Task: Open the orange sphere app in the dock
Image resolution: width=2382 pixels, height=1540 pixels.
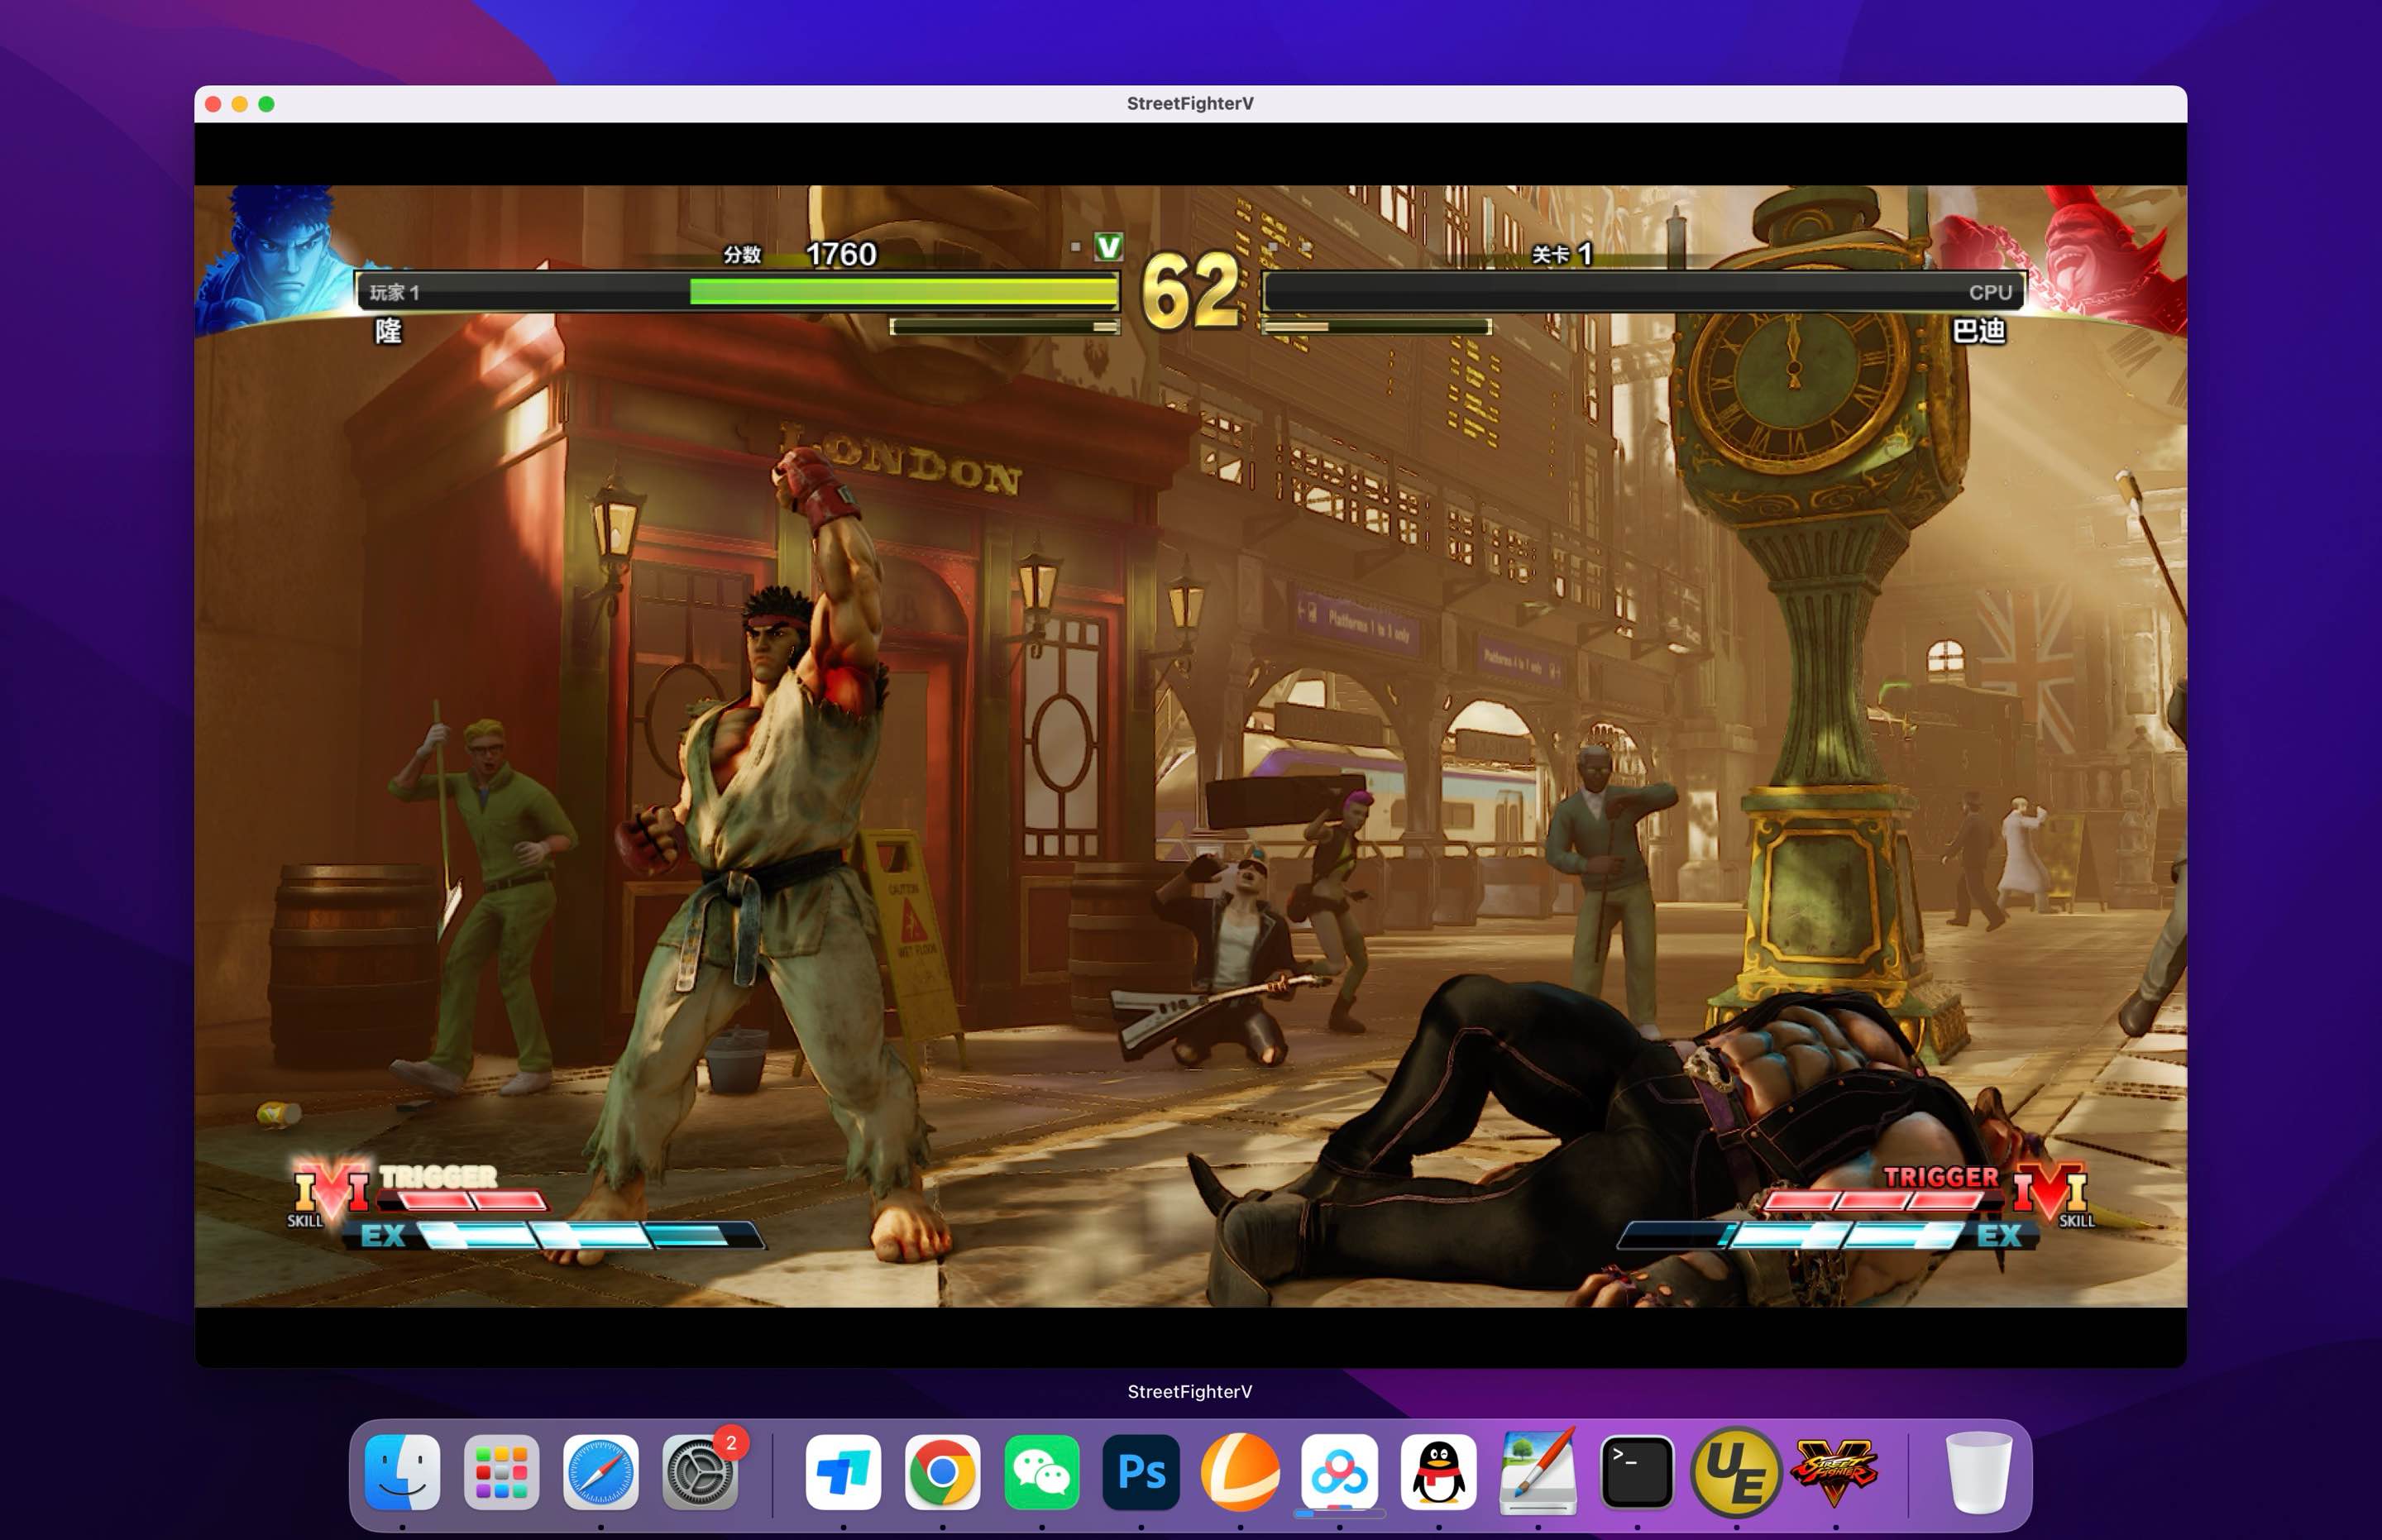Action: pyautogui.click(x=1240, y=1472)
